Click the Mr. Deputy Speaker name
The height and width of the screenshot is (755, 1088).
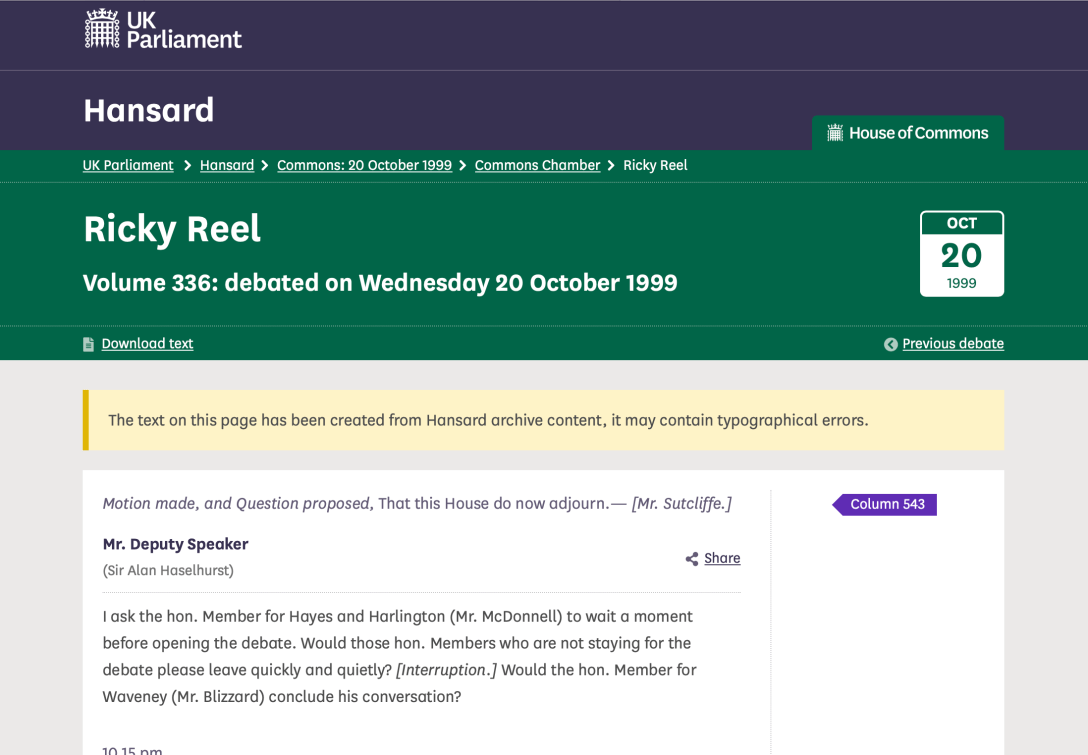point(175,544)
